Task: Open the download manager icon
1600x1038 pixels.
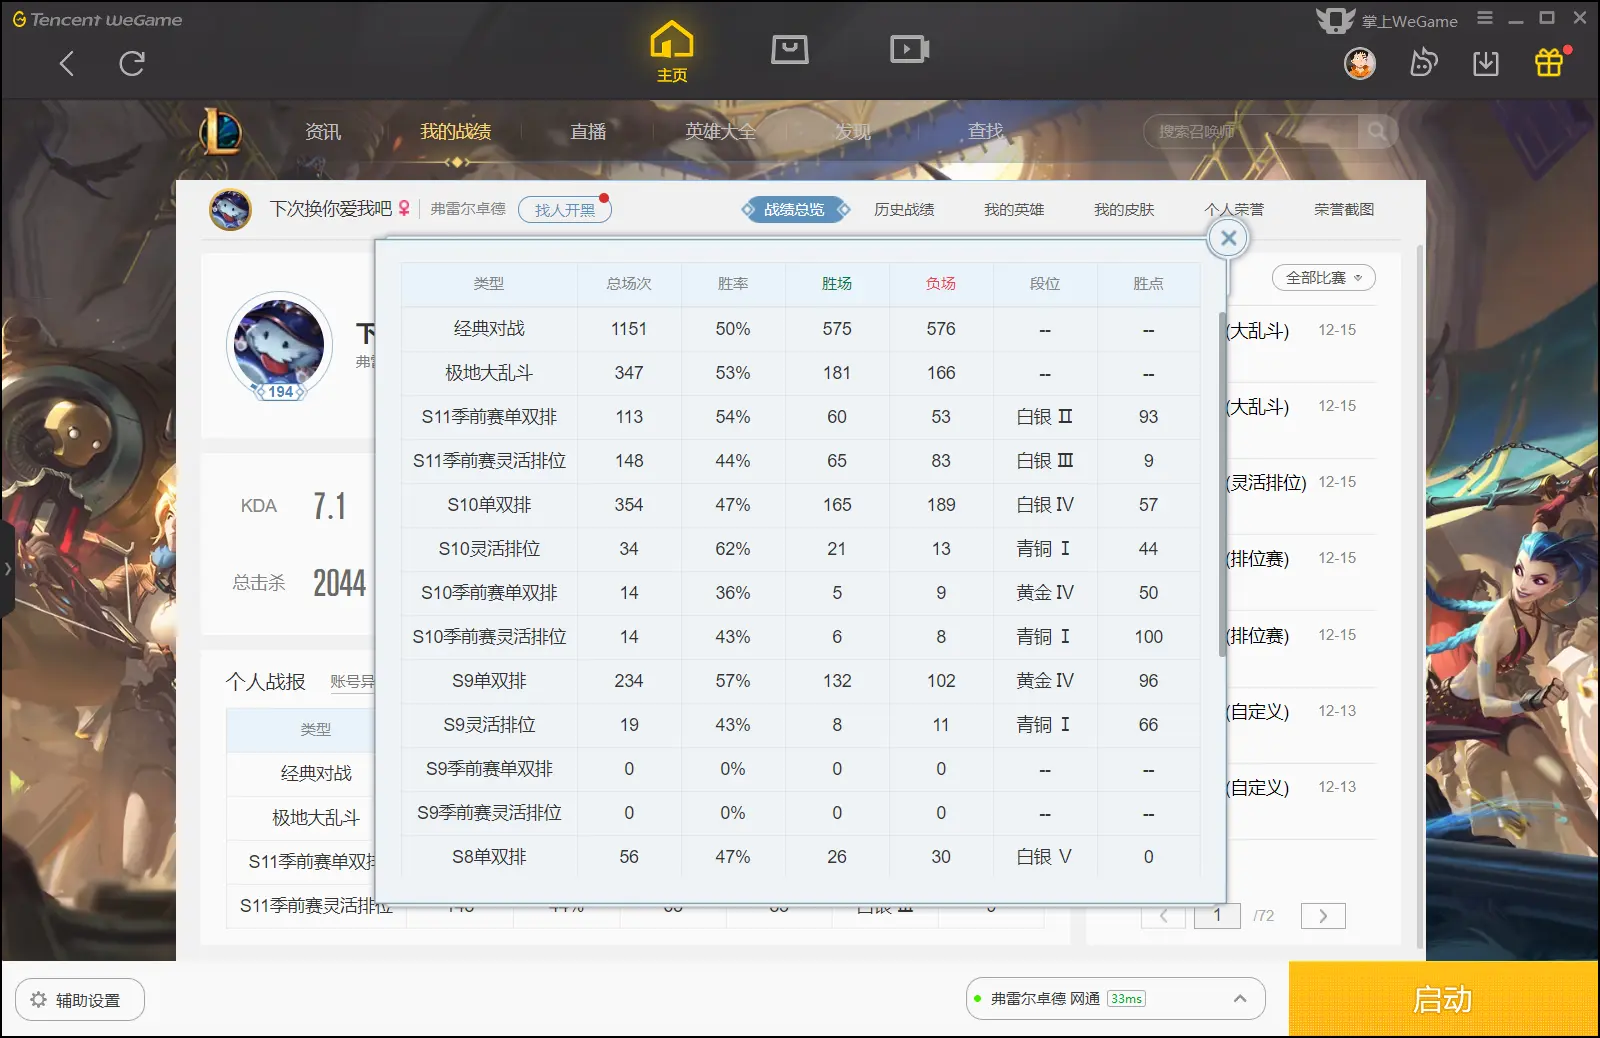Action: tap(1486, 64)
